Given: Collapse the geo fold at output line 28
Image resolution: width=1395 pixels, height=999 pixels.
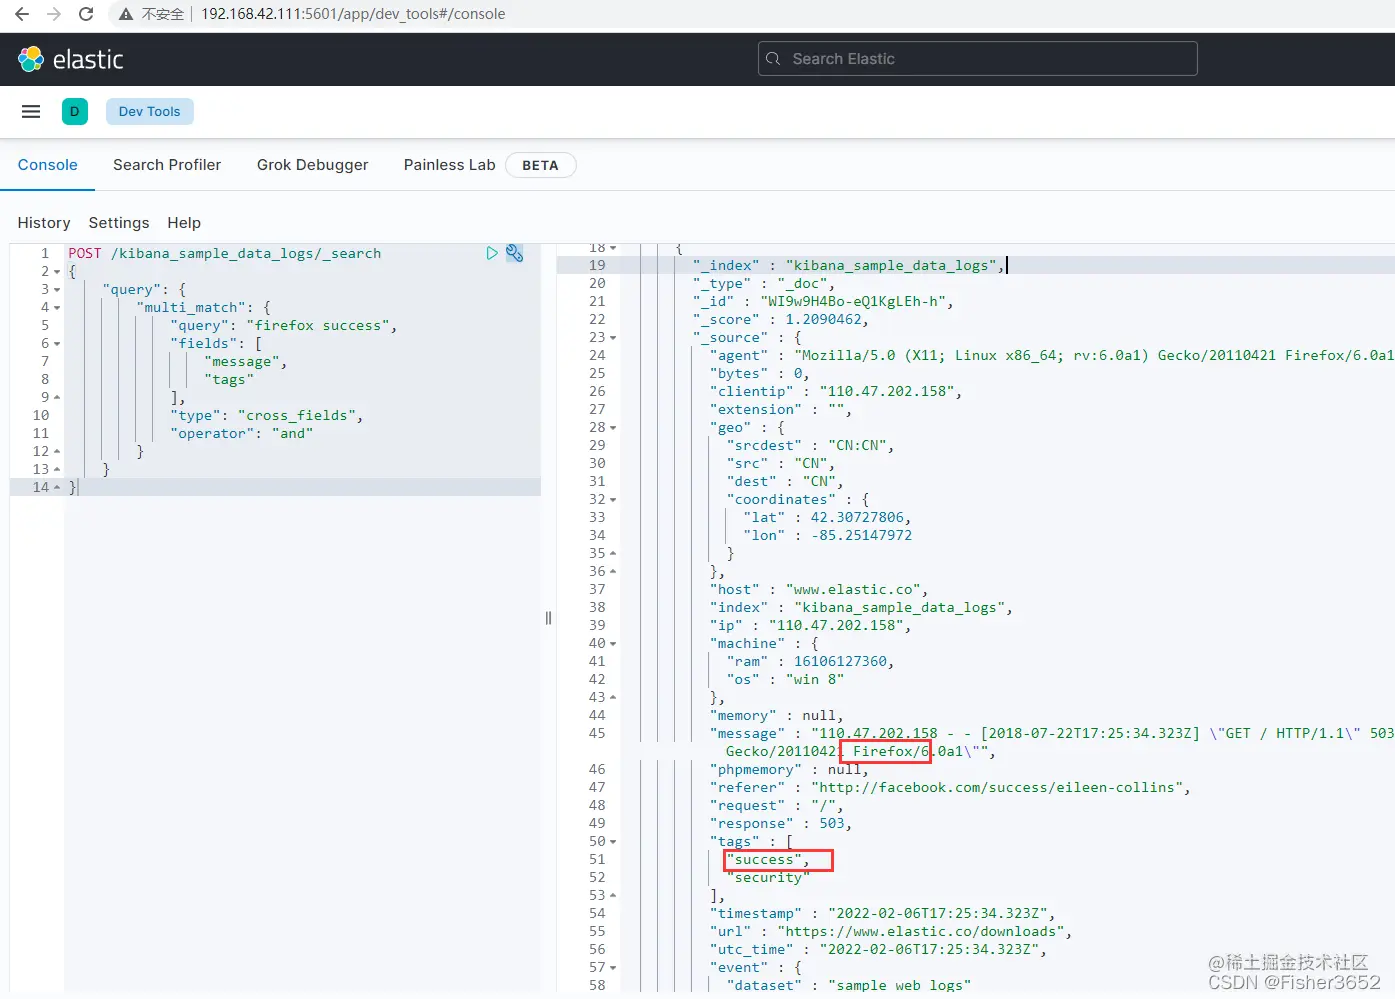Looking at the screenshot, I should (613, 428).
